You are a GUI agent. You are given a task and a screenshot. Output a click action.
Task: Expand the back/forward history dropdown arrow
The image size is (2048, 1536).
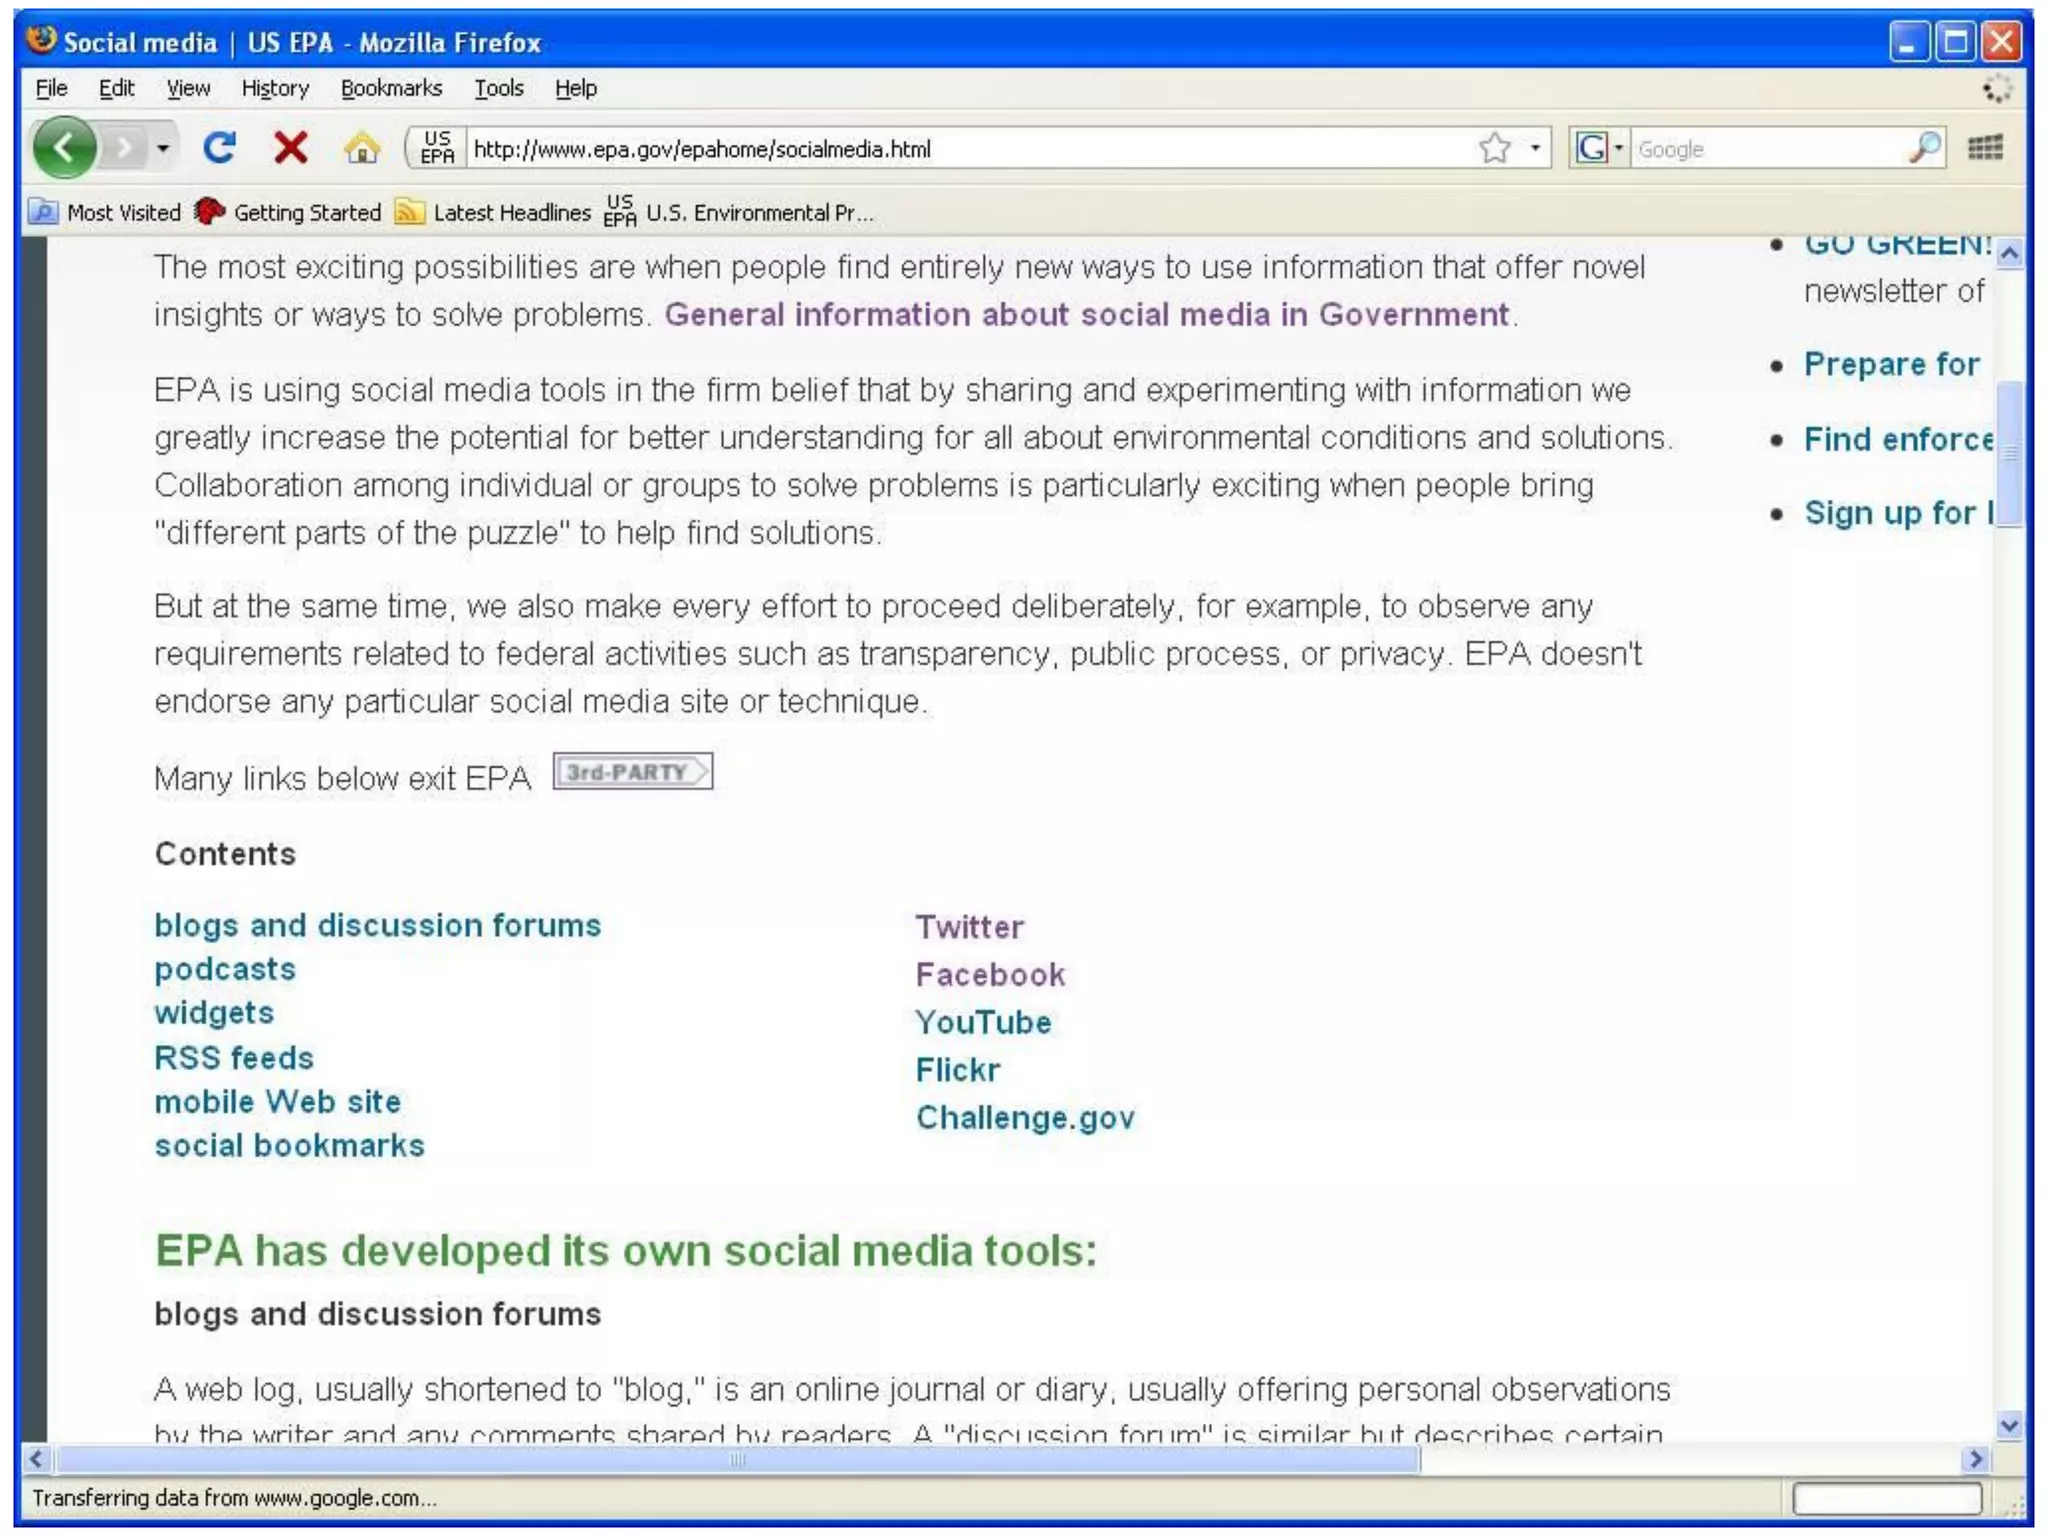163,148
